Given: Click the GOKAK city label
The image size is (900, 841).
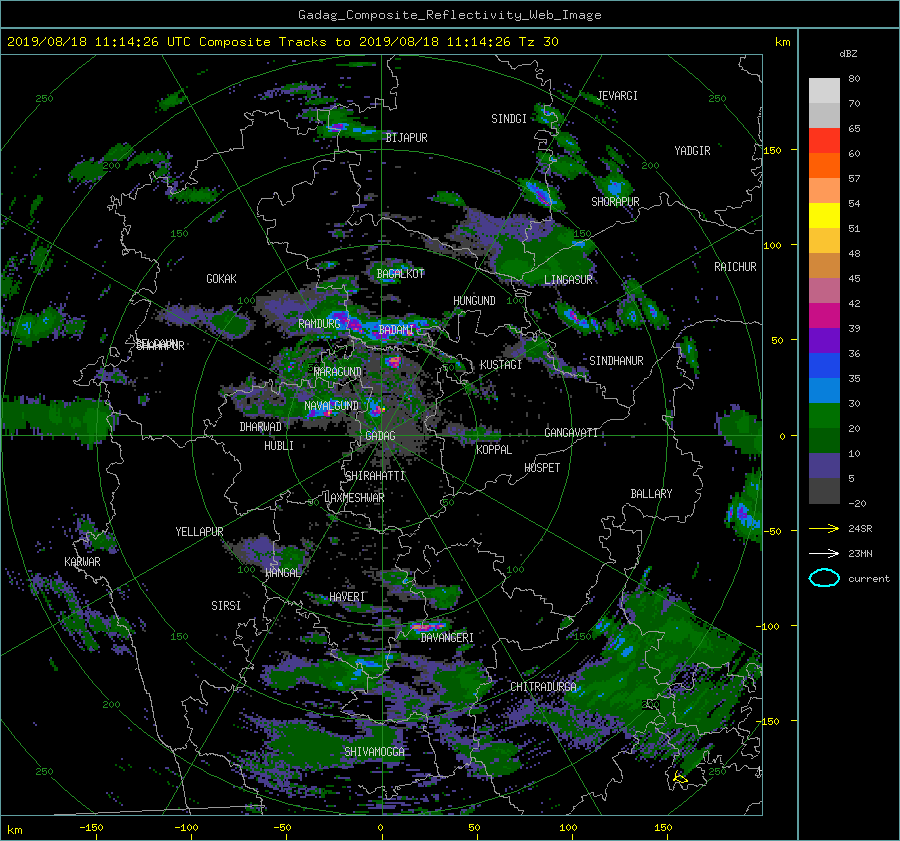Looking at the screenshot, I should 222,279.
